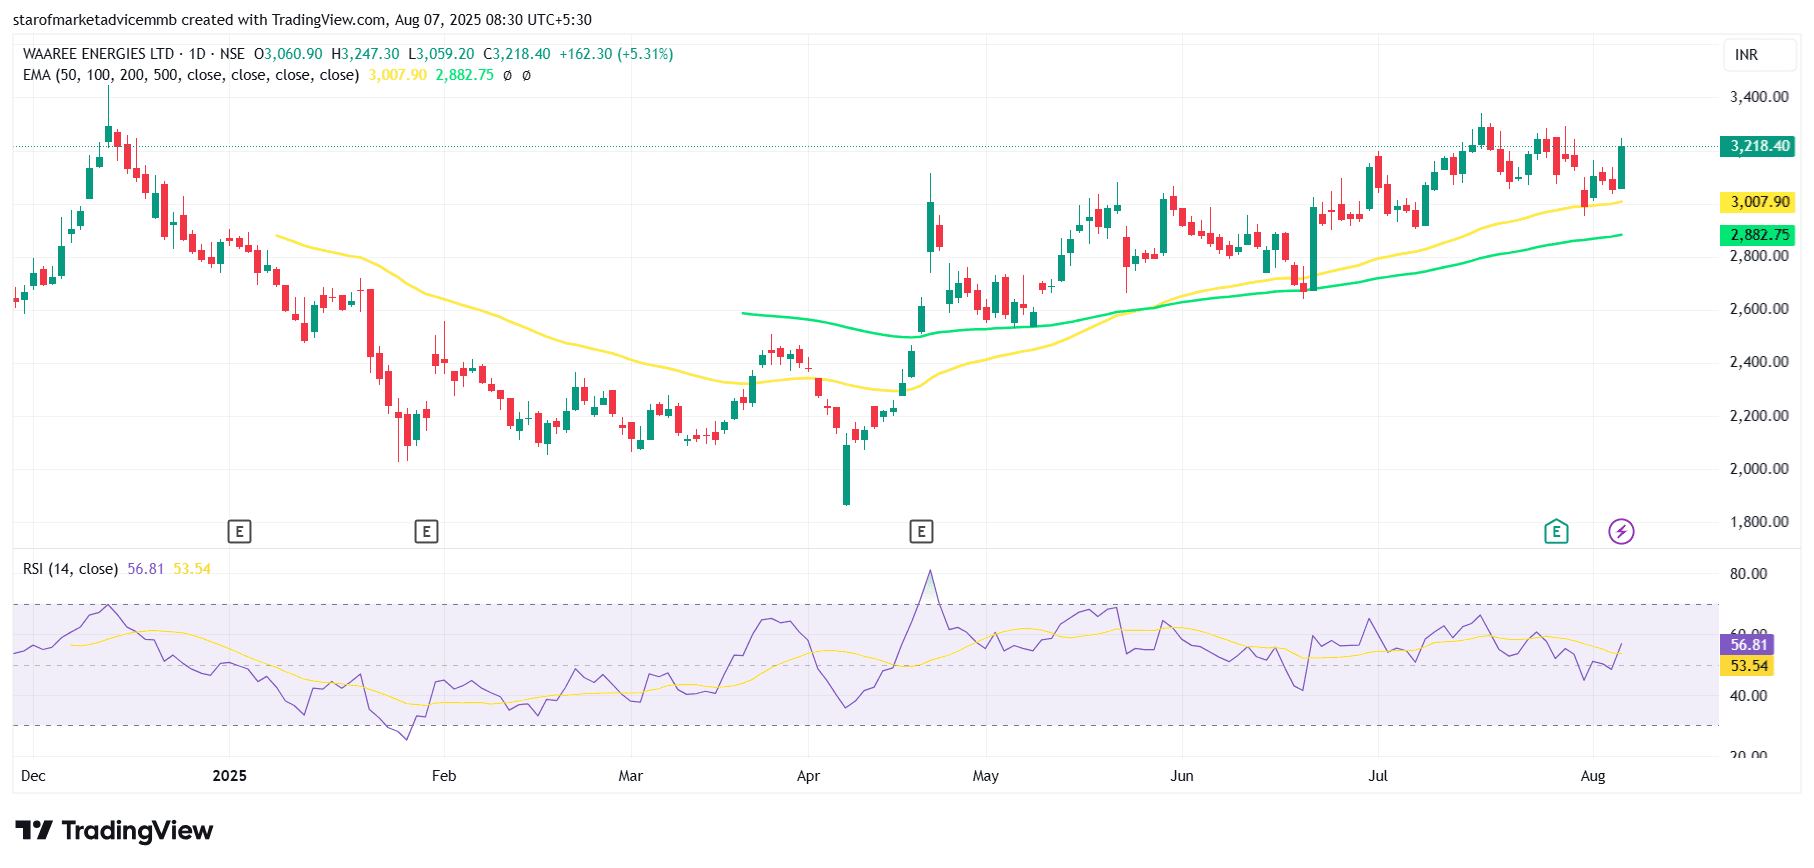Click the Dec label on time axis
Image resolution: width=1814 pixels, height=868 pixels.
click(x=33, y=776)
